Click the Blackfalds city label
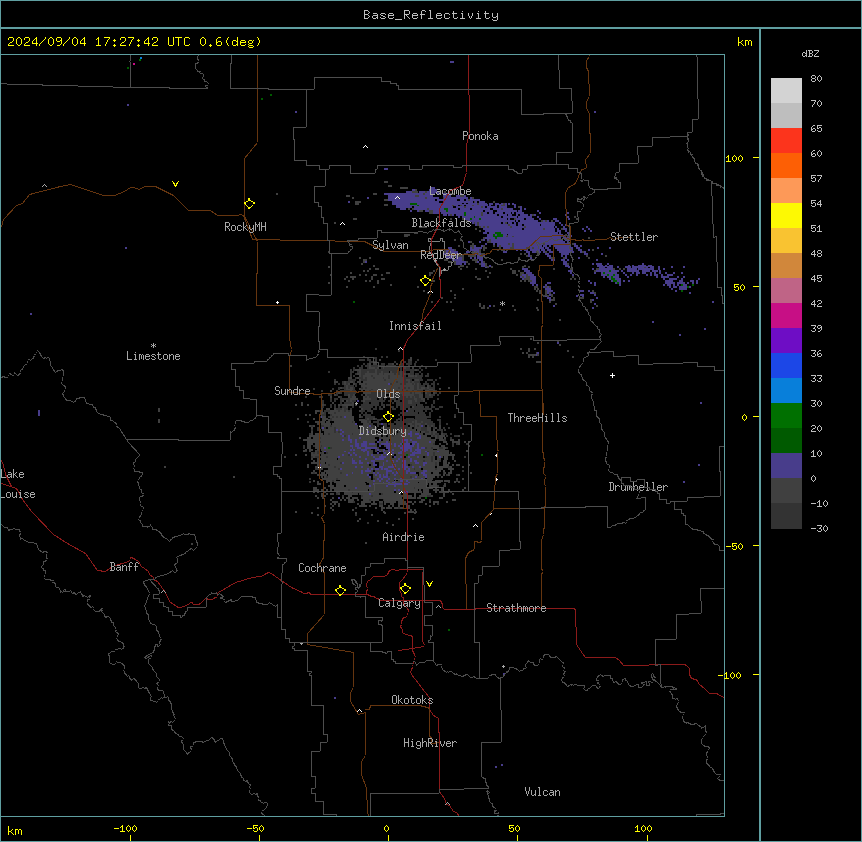 point(441,223)
